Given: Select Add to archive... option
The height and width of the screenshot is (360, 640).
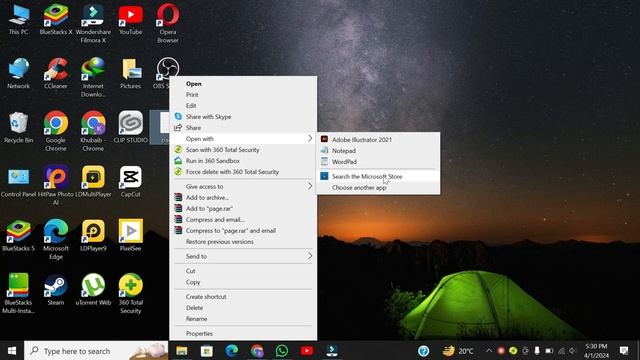Looking at the screenshot, I should coord(243,198).
